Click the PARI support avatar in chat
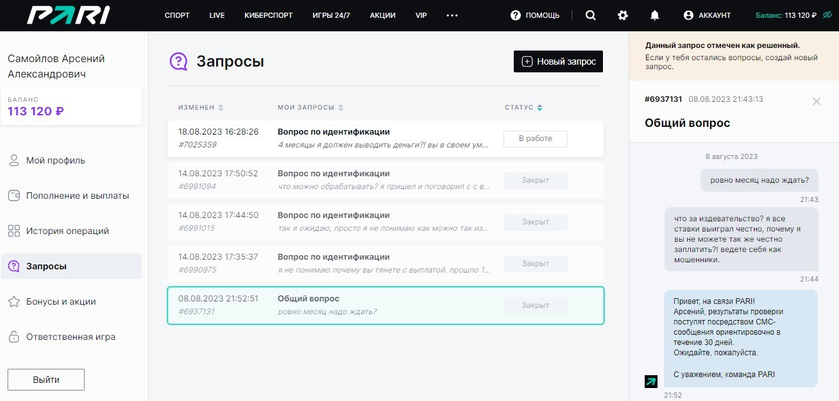839x401 pixels. [651, 381]
